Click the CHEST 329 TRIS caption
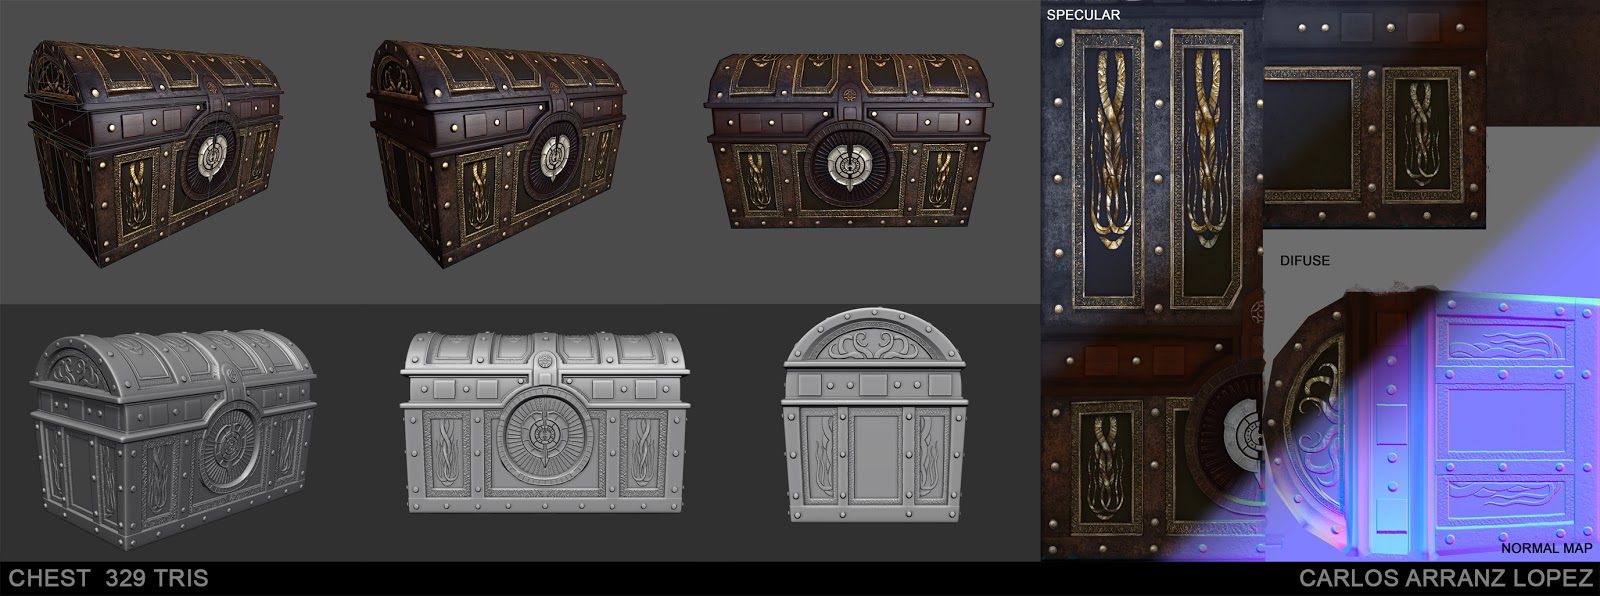 click(x=107, y=579)
